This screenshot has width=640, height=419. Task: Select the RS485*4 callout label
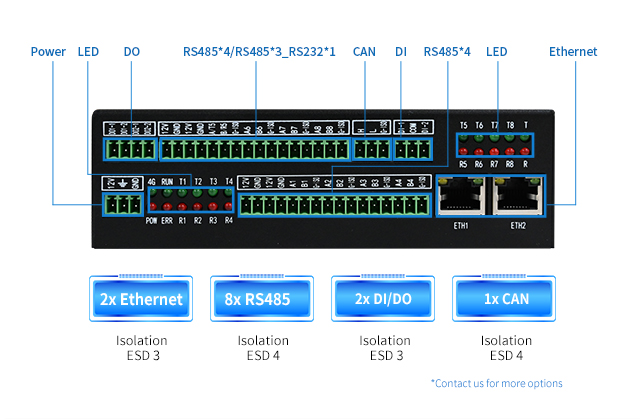click(x=447, y=52)
